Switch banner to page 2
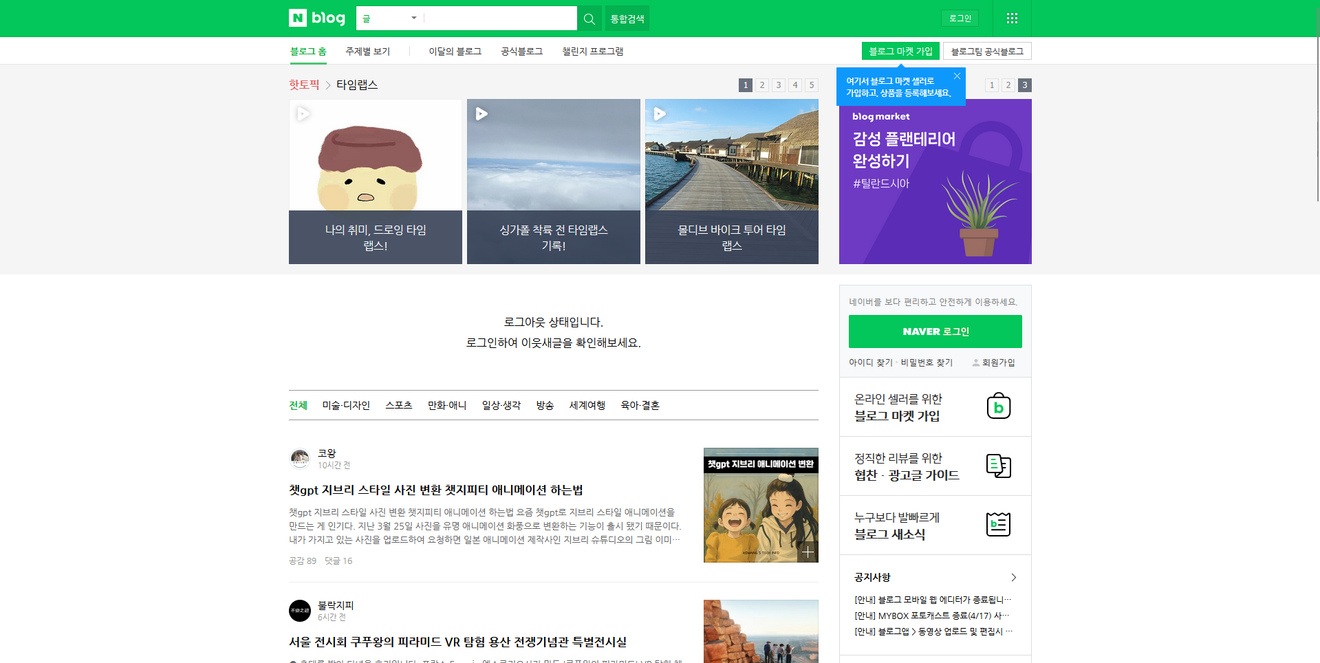The width and height of the screenshot is (1320, 663). tap(1008, 85)
